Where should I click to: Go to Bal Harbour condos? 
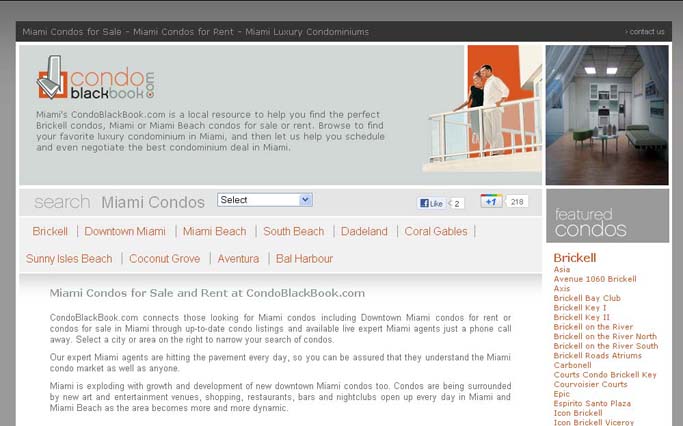coord(304,259)
